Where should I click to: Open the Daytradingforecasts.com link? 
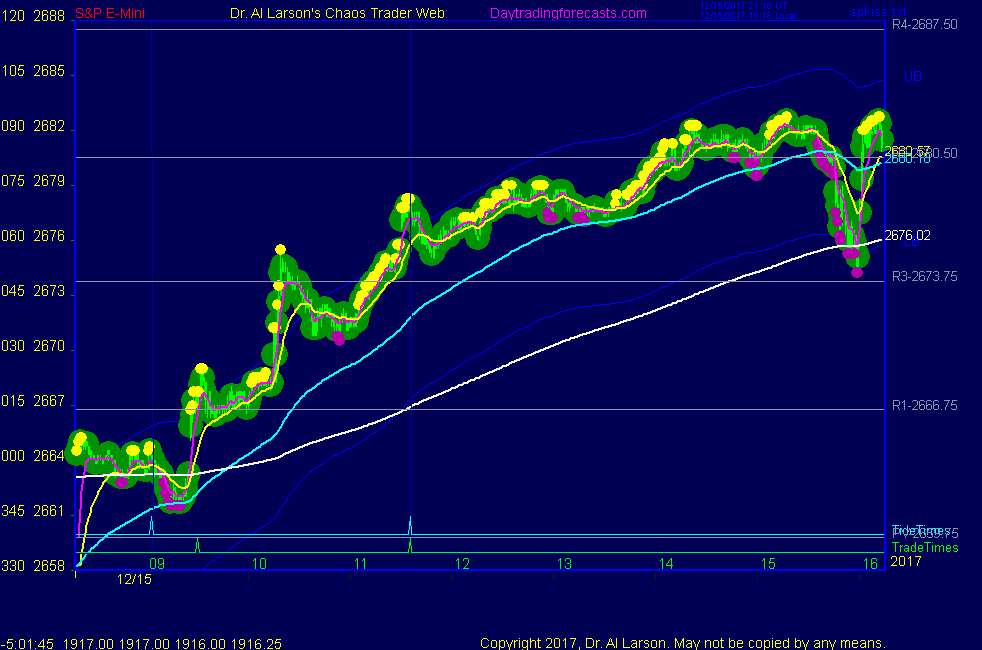(568, 13)
